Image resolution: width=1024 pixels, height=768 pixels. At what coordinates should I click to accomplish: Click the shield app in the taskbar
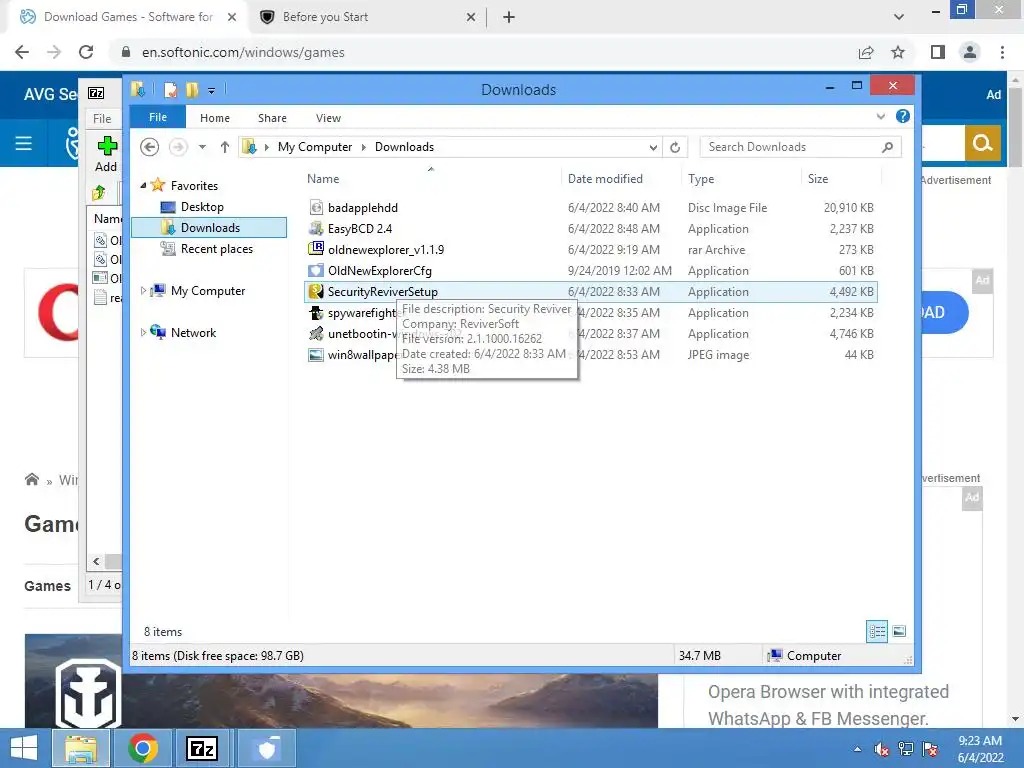click(266, 748)
